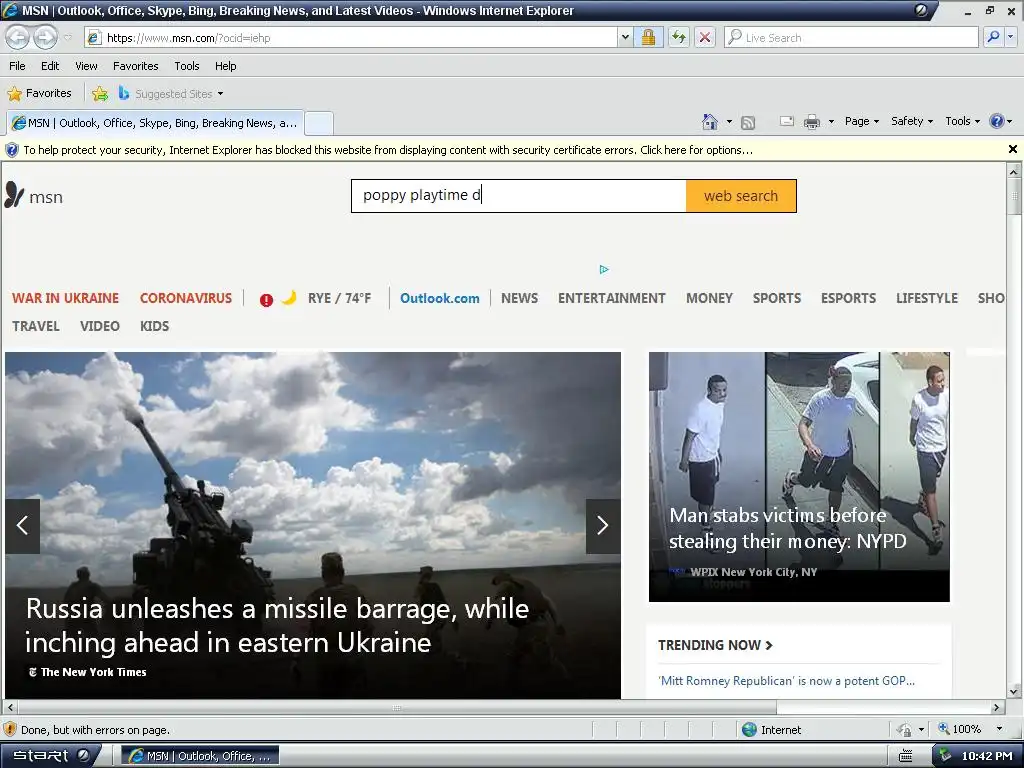The image size is (1024, 768).
Task: Click the Live Search input box
Action: pos(851,37)
